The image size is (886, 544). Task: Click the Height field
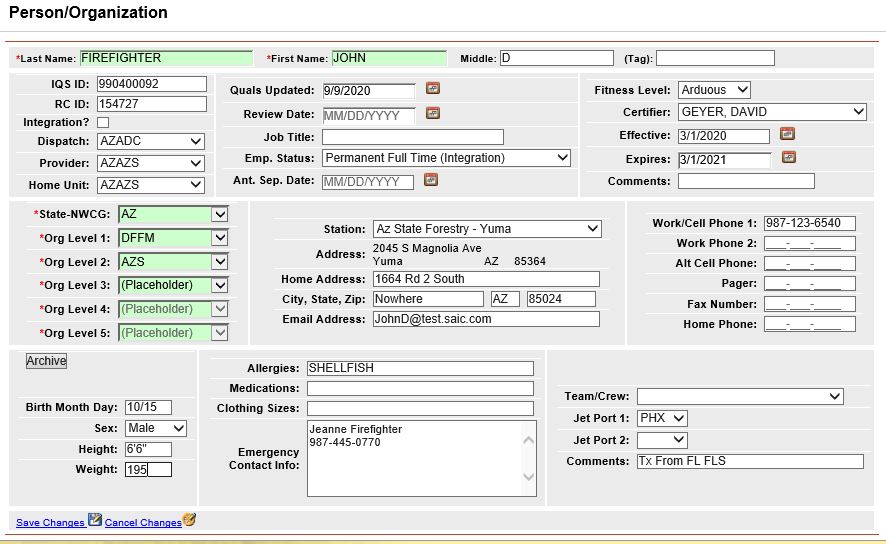click(149, 450)
